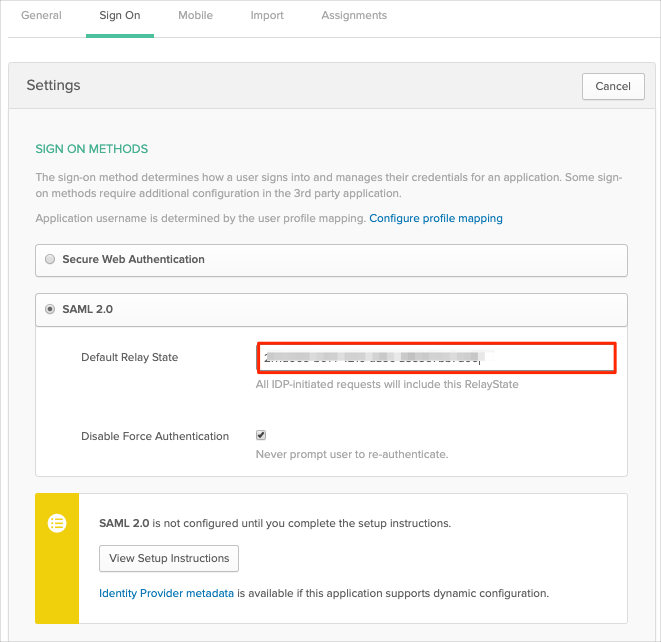Switch to the Sign On tab

coord(119,16)
